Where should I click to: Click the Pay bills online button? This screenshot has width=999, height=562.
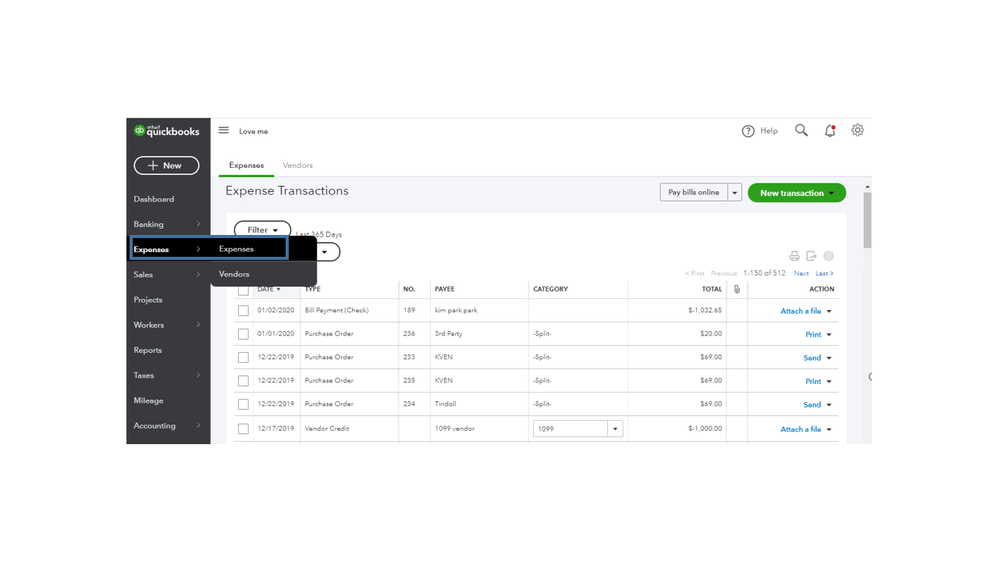coord(694,192)
